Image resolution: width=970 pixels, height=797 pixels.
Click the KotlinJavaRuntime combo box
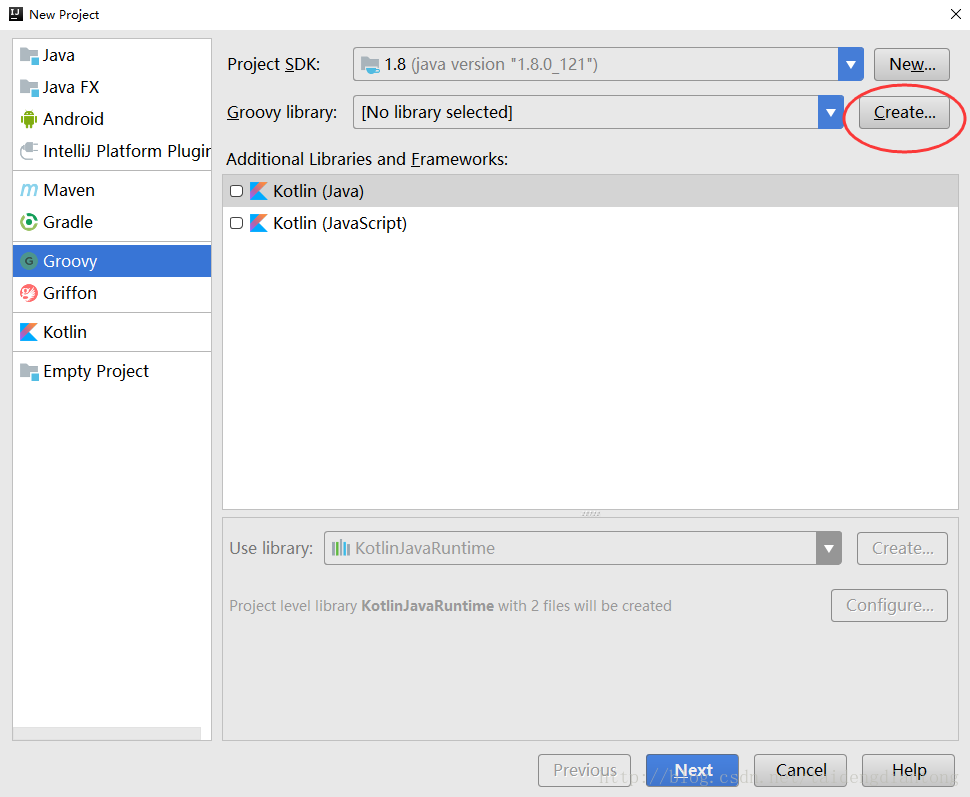[583, 548]
